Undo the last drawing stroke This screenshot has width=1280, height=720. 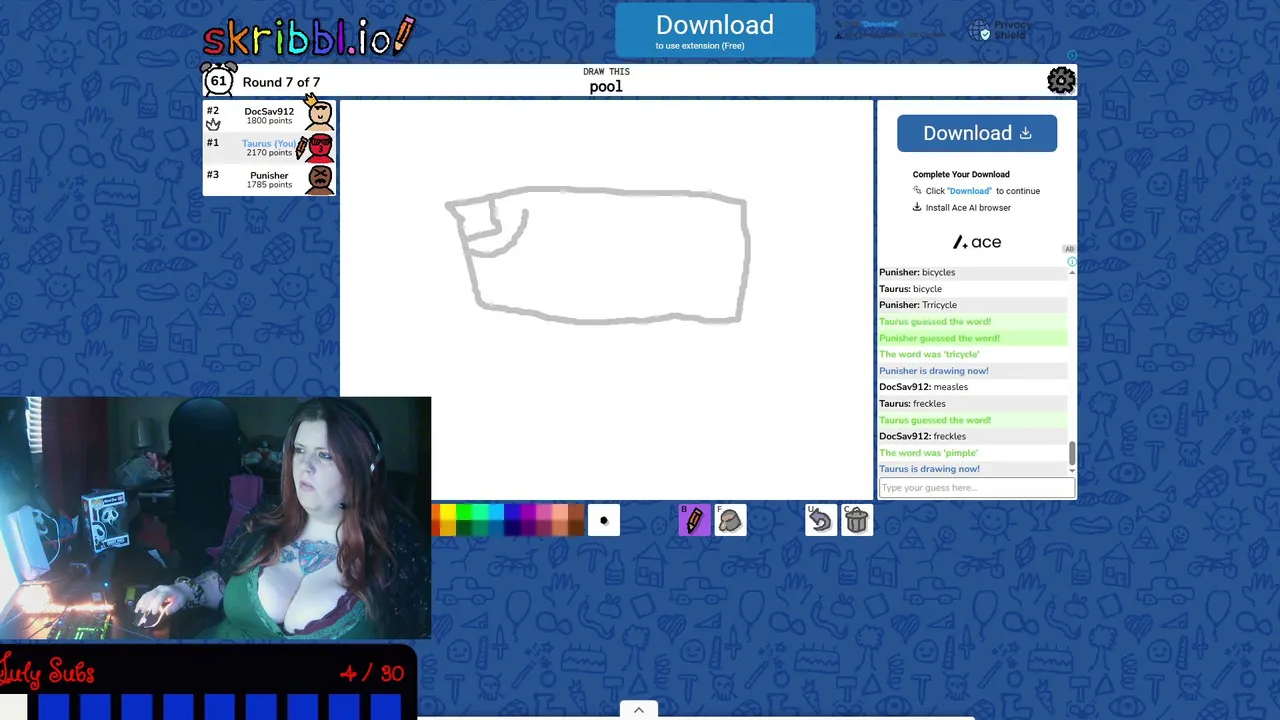[820, 520]
